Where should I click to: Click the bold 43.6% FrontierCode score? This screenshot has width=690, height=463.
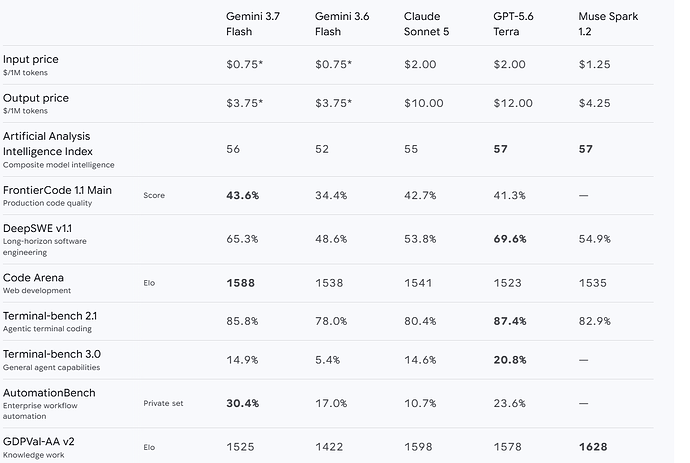tap(242, 195)
